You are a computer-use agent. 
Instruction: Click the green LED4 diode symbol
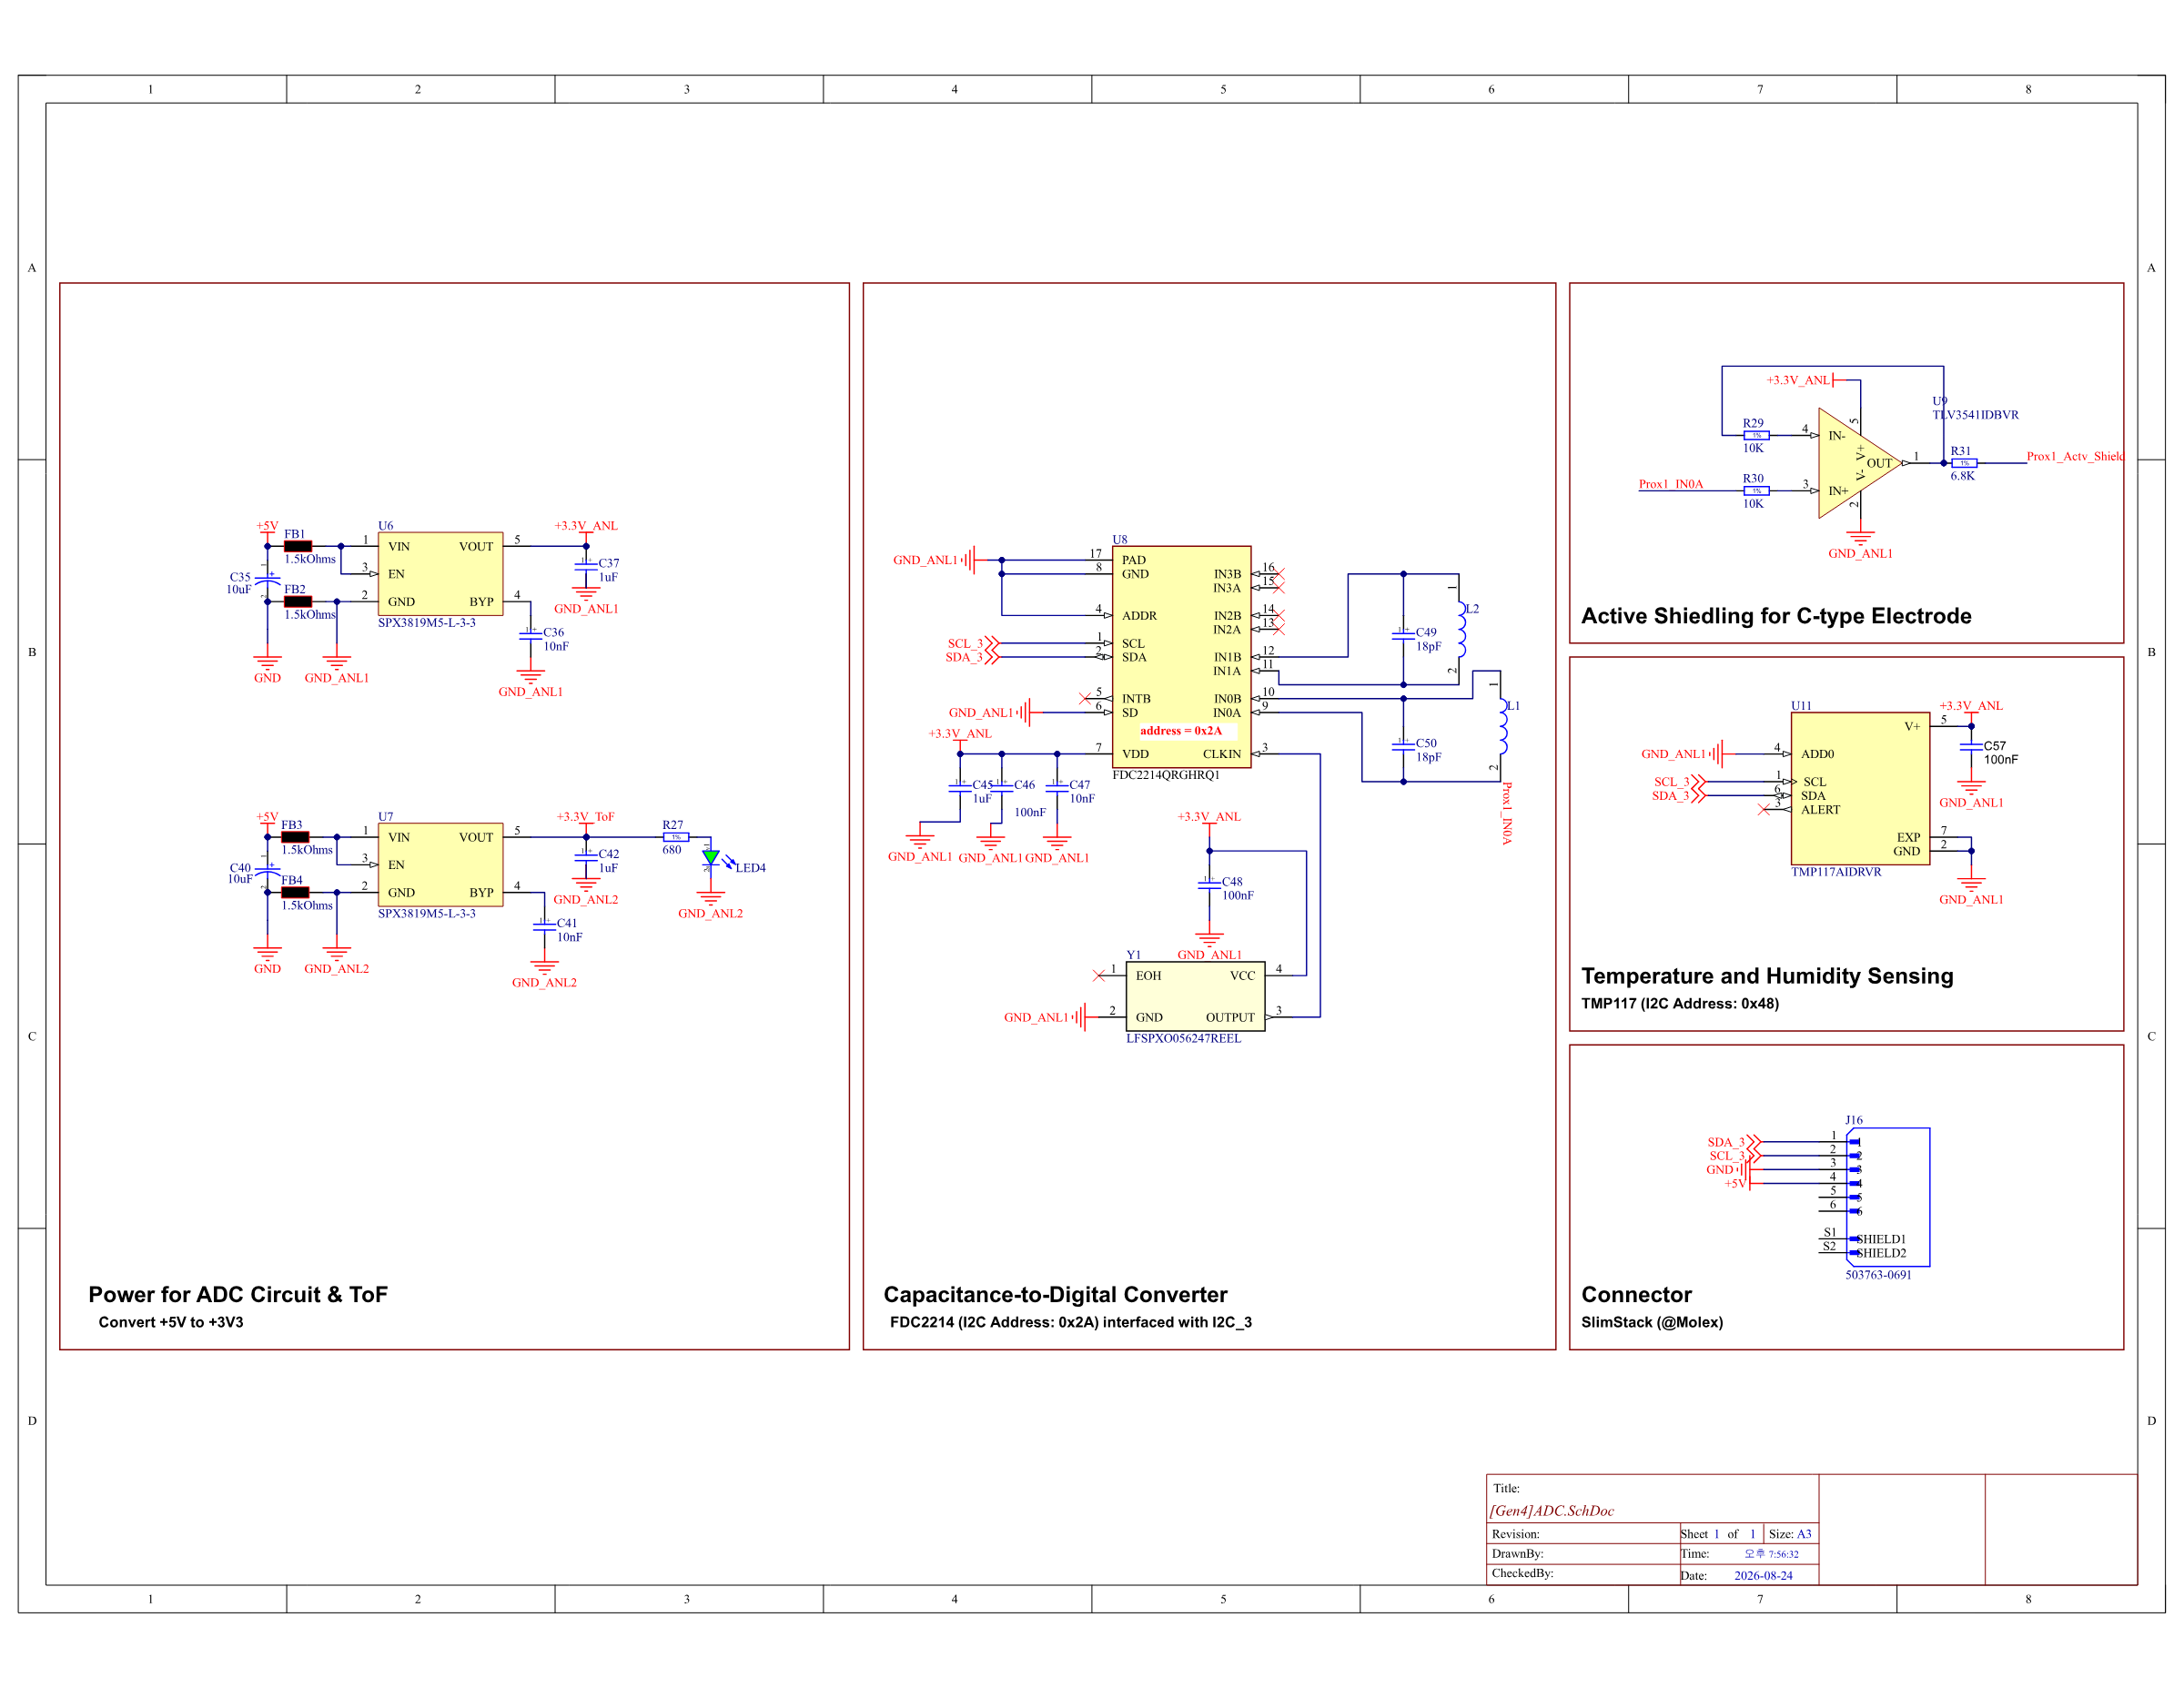(711, 858)
